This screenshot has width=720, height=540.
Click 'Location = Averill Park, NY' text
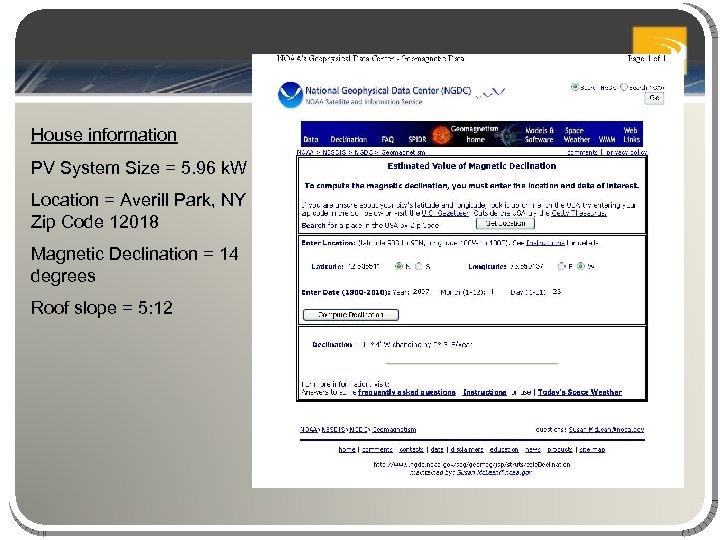point(138,200)
